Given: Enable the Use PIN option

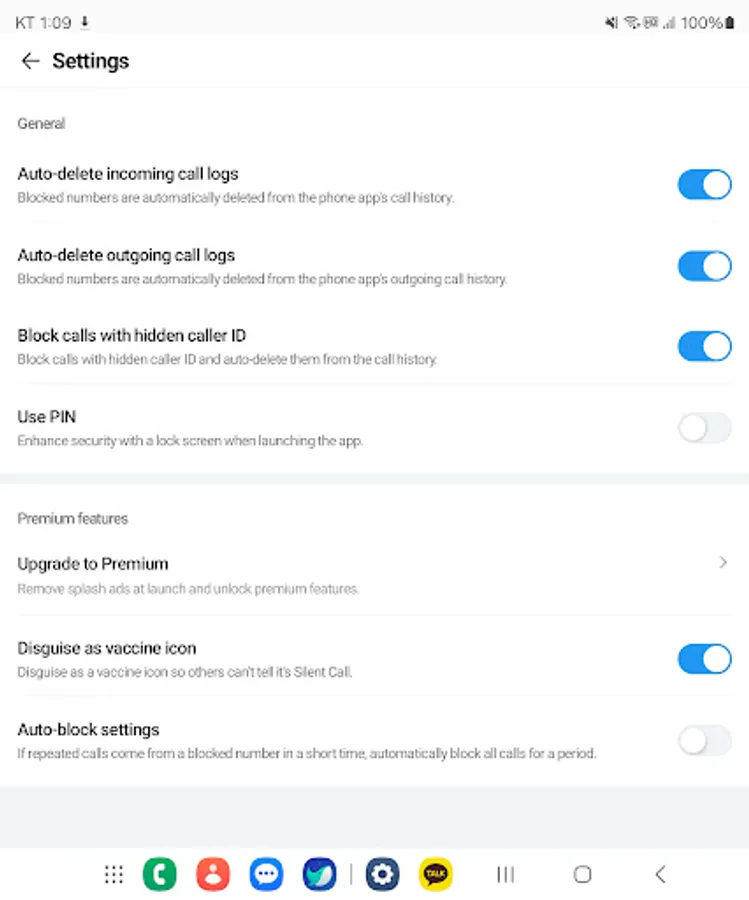Looking at the screenshot, I should coord(704,428).
